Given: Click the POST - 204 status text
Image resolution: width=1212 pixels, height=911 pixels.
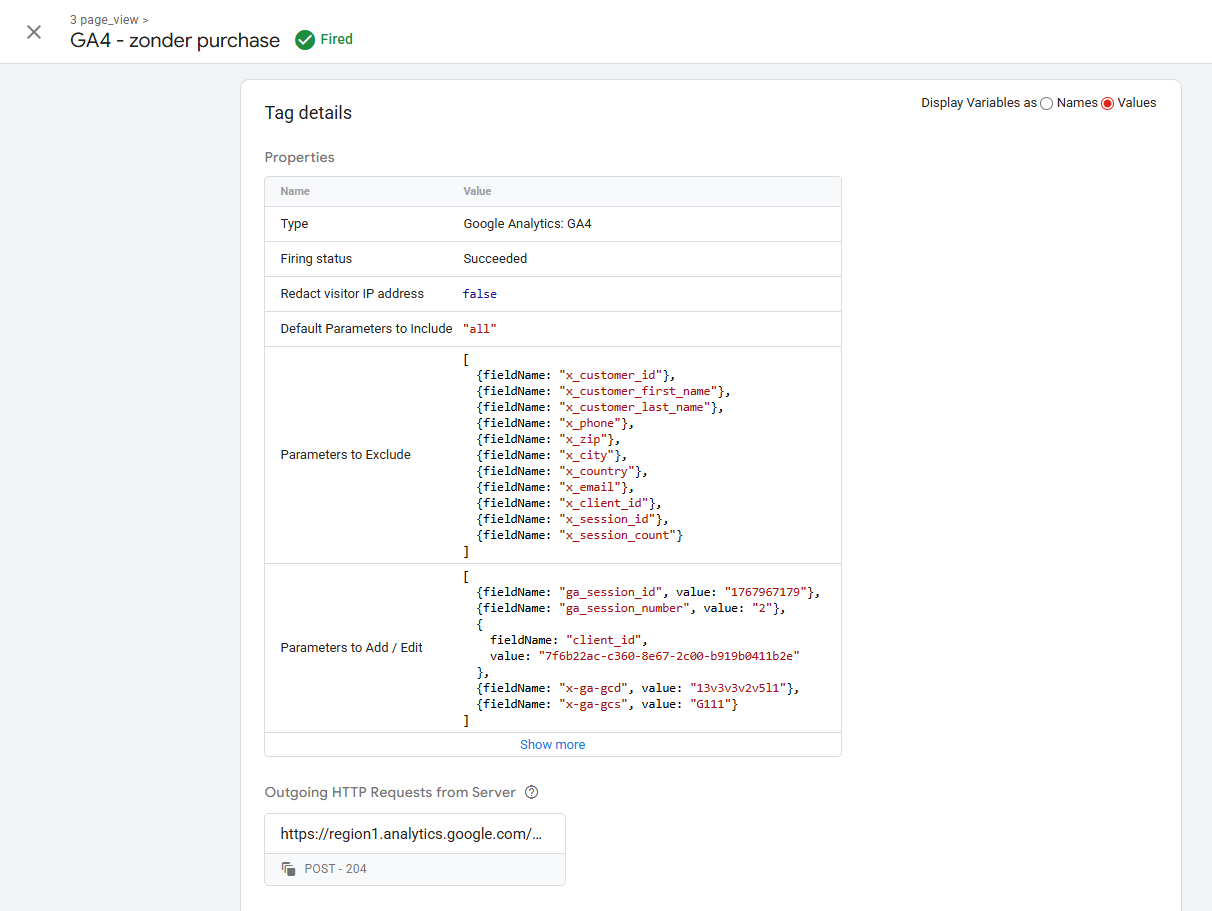Looking at the screenshot, I should point(335,869).
